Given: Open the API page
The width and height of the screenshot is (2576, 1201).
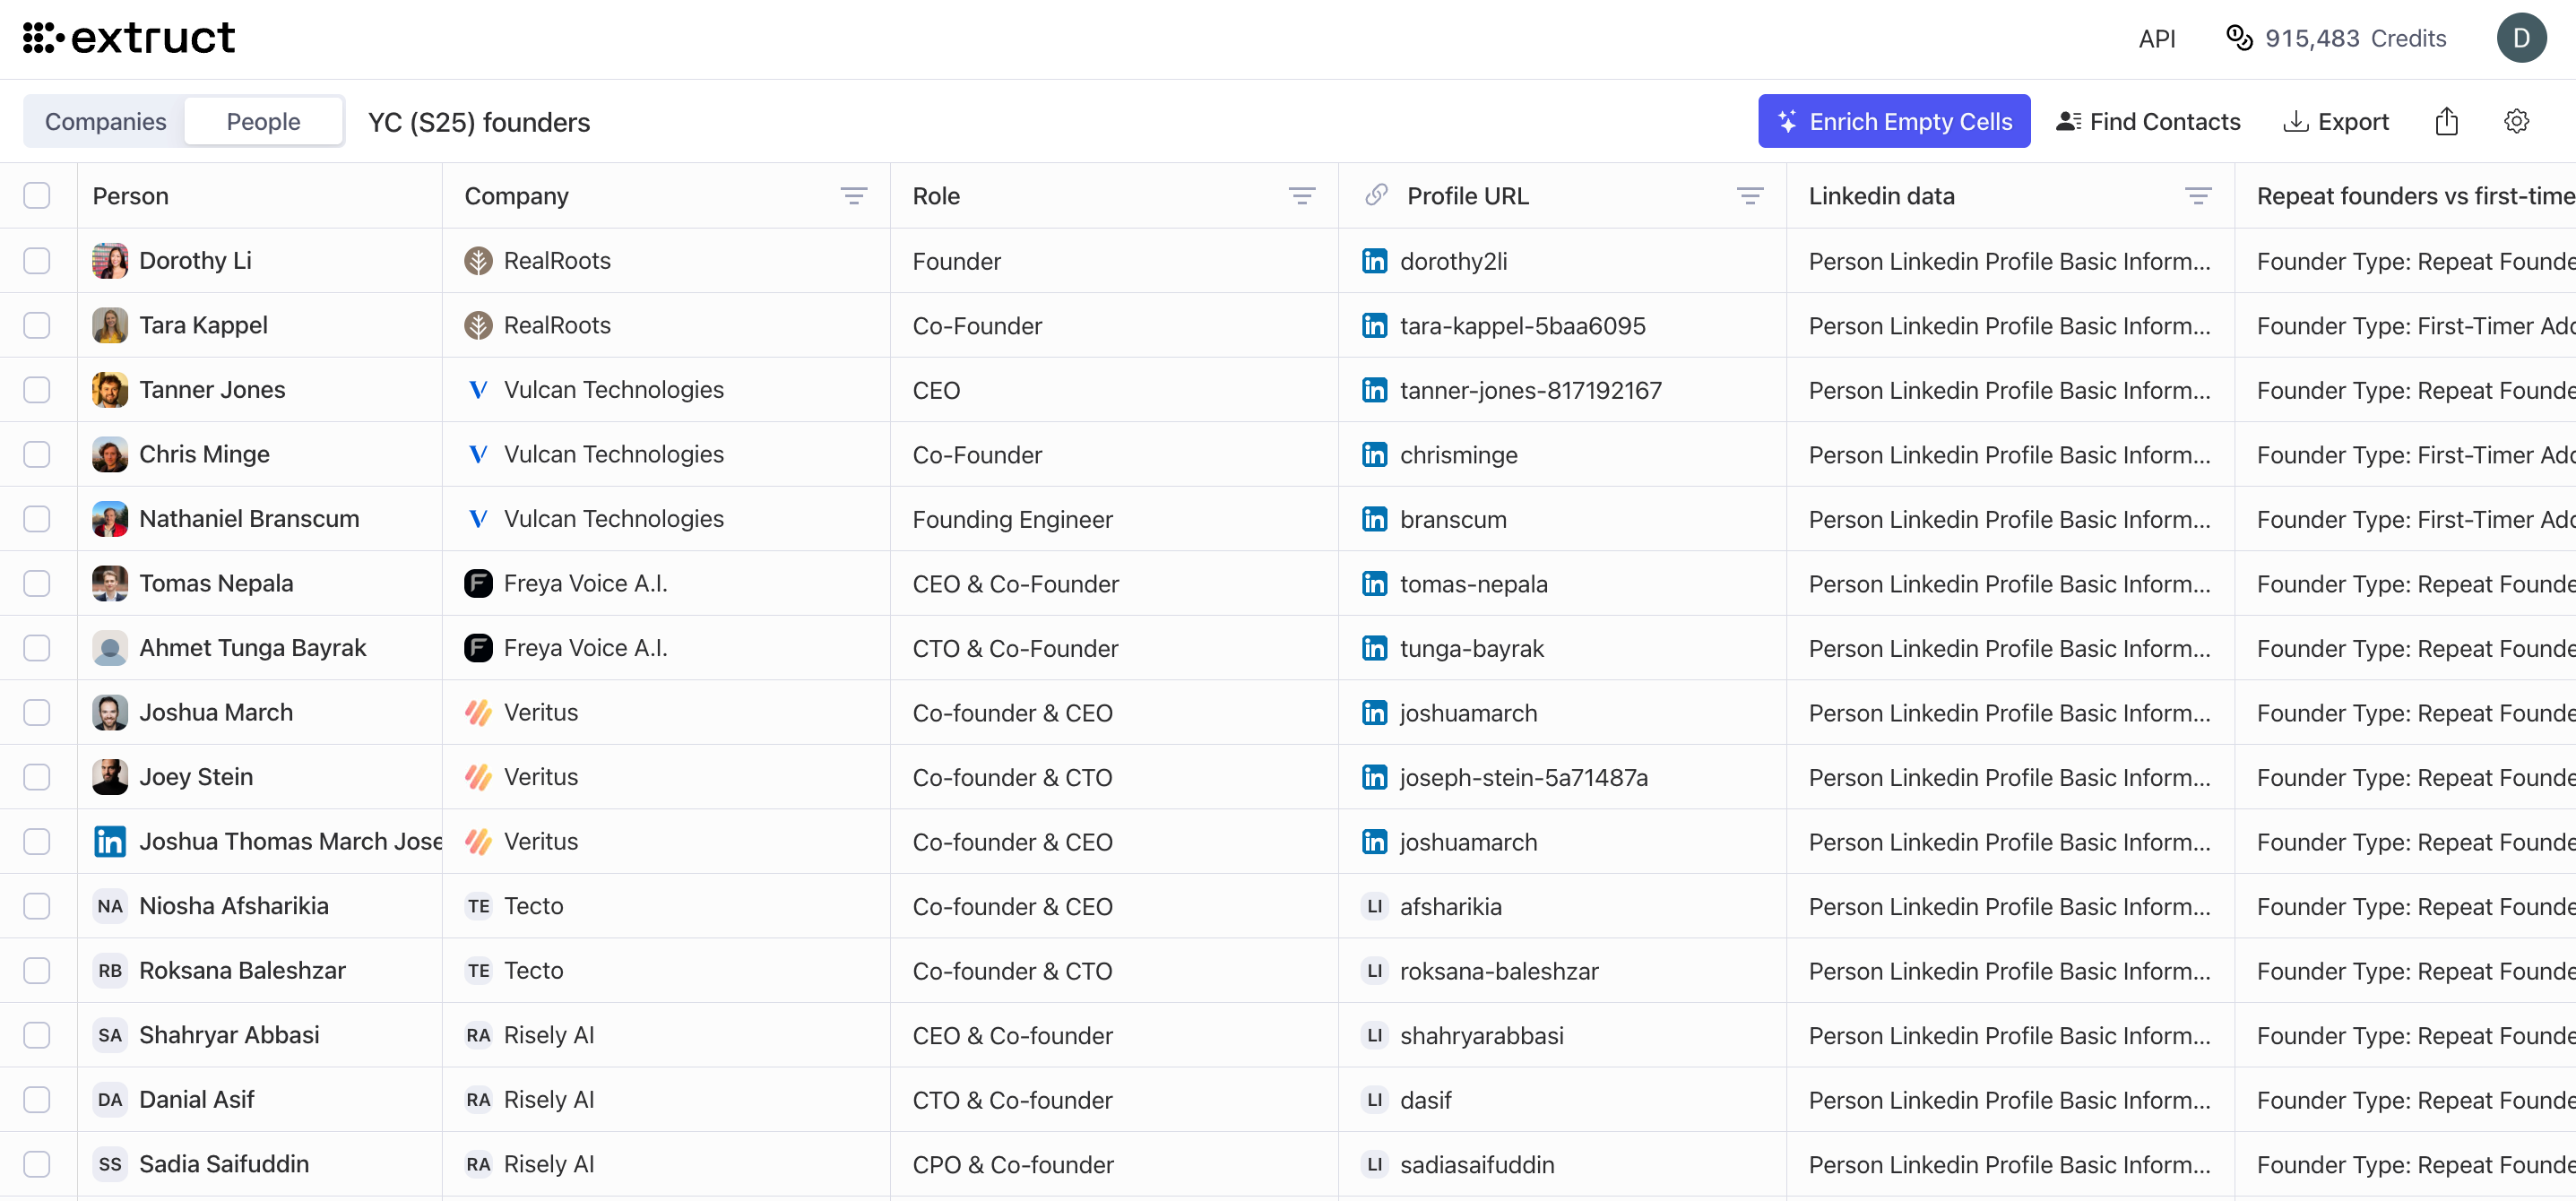Looking at the screenshot, I should (2157, 38).
